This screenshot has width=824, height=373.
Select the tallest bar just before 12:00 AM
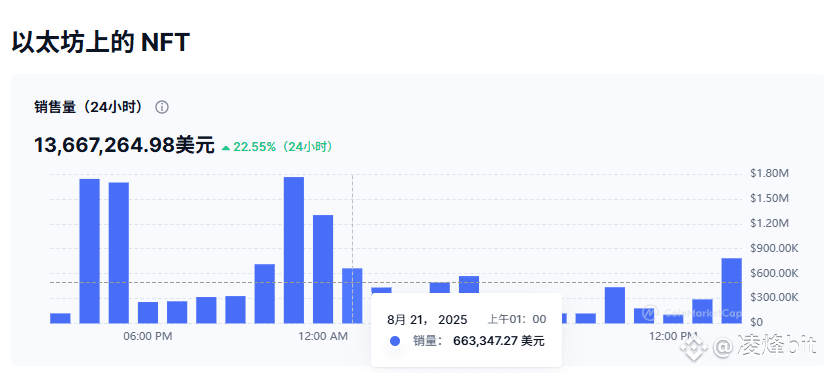(294, 250)
